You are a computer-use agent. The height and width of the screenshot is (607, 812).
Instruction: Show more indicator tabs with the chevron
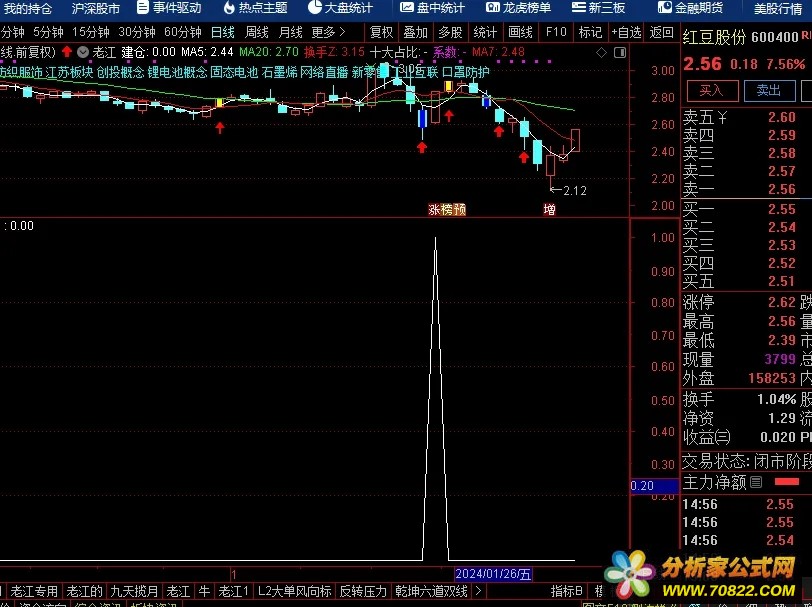[x=478, y=590]
